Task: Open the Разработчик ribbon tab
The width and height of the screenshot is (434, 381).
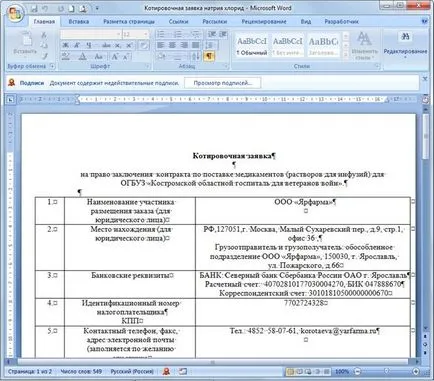Action: [342, 22]
